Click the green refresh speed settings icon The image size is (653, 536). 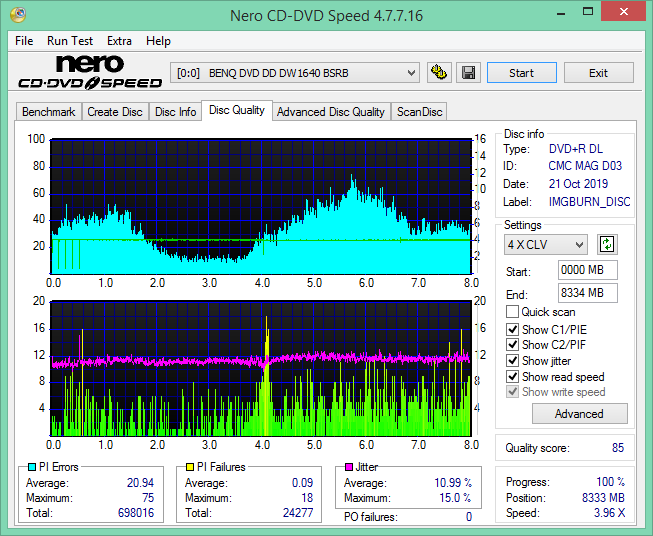pyautogui.click(x=607, y=244)
